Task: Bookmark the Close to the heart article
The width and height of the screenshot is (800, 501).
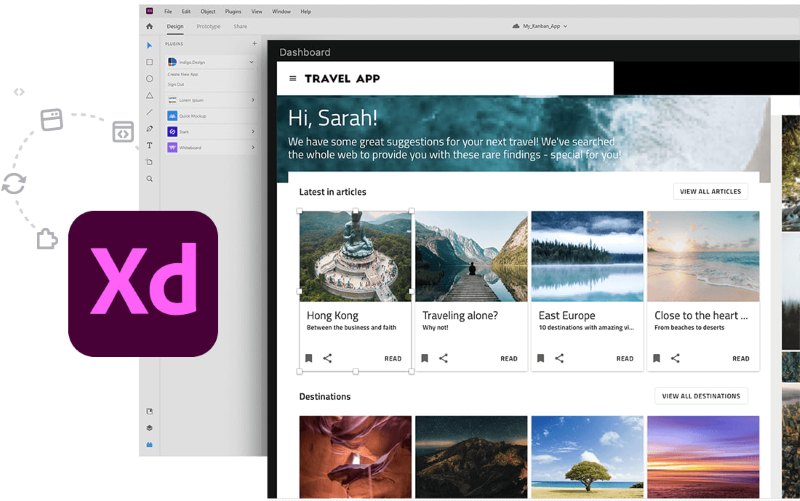Action: pyautogui.click(x=657, y=358)
